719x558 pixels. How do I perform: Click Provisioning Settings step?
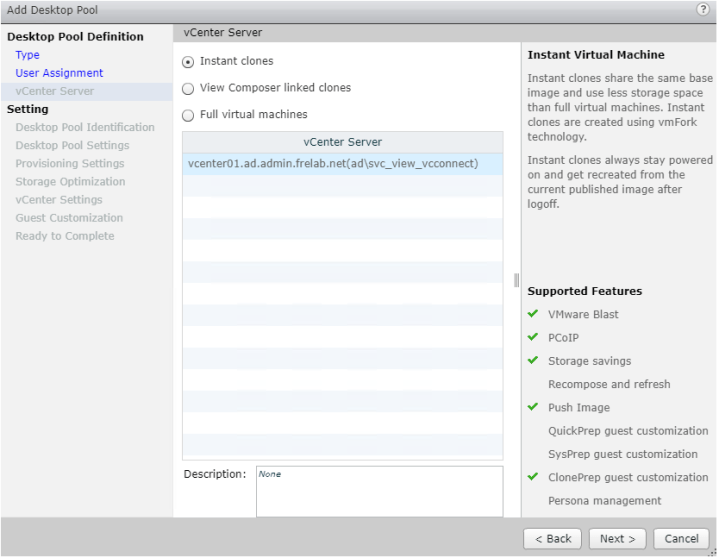click(x=70, y=163)
